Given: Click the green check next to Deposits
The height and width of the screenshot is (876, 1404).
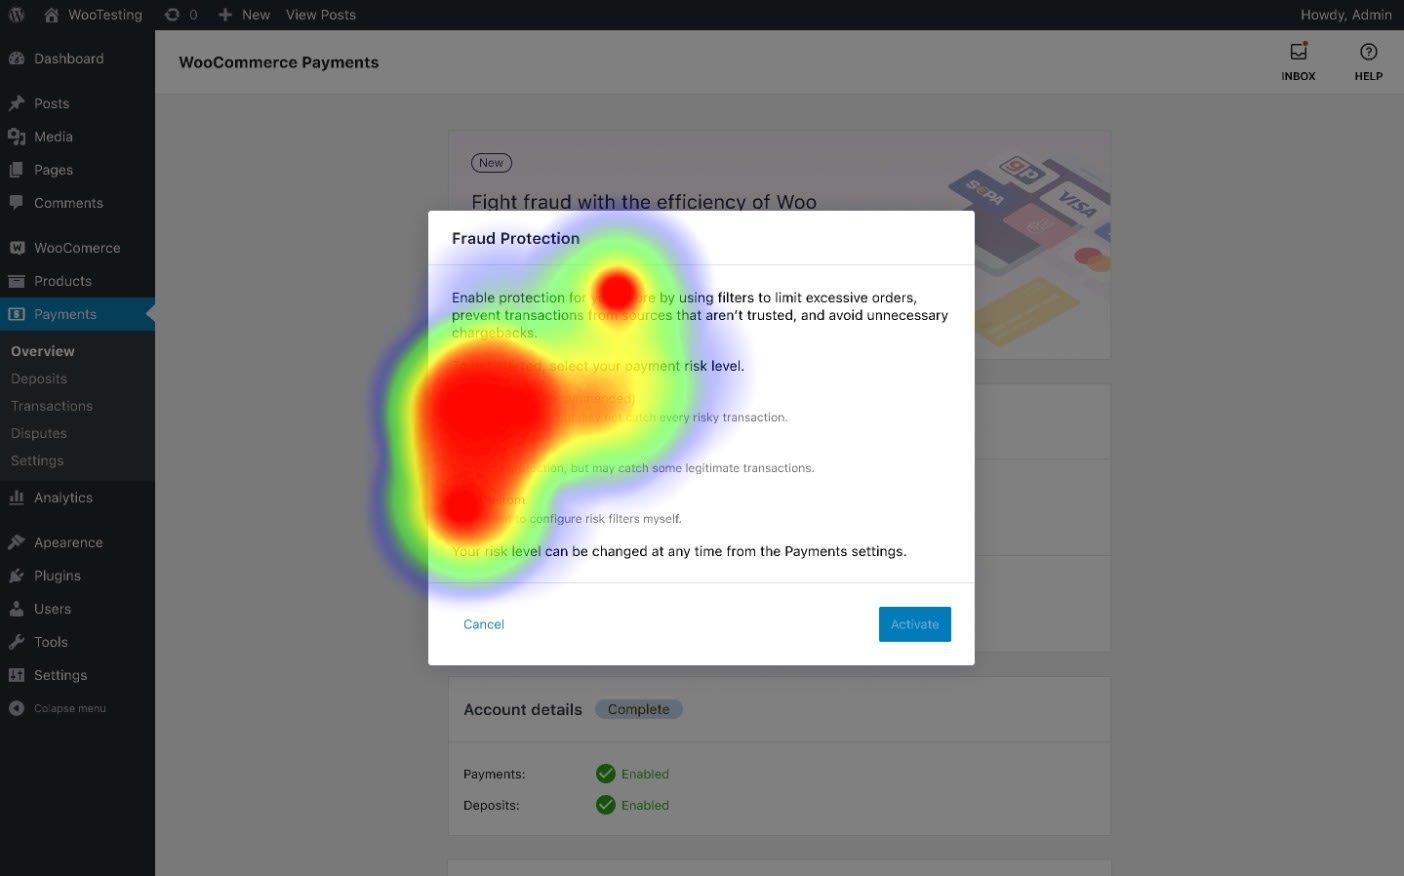Looking at the screenshot, I should pyautogui.click(x=606, y=805).
